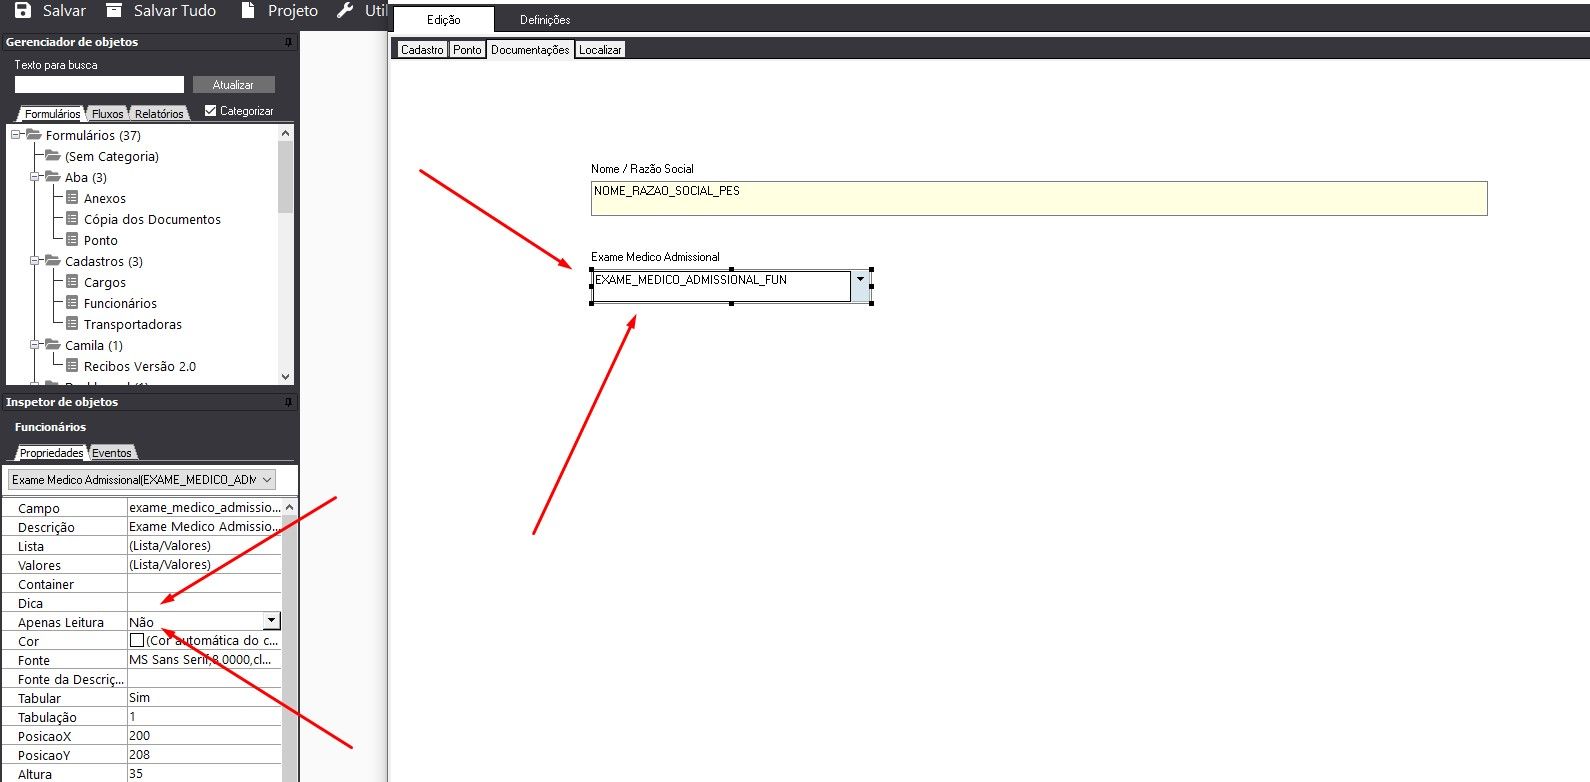Viewport: 1590px width, 782px height.
Task: Toggle the Categorizar checkbox
Action: click(210, 111)
